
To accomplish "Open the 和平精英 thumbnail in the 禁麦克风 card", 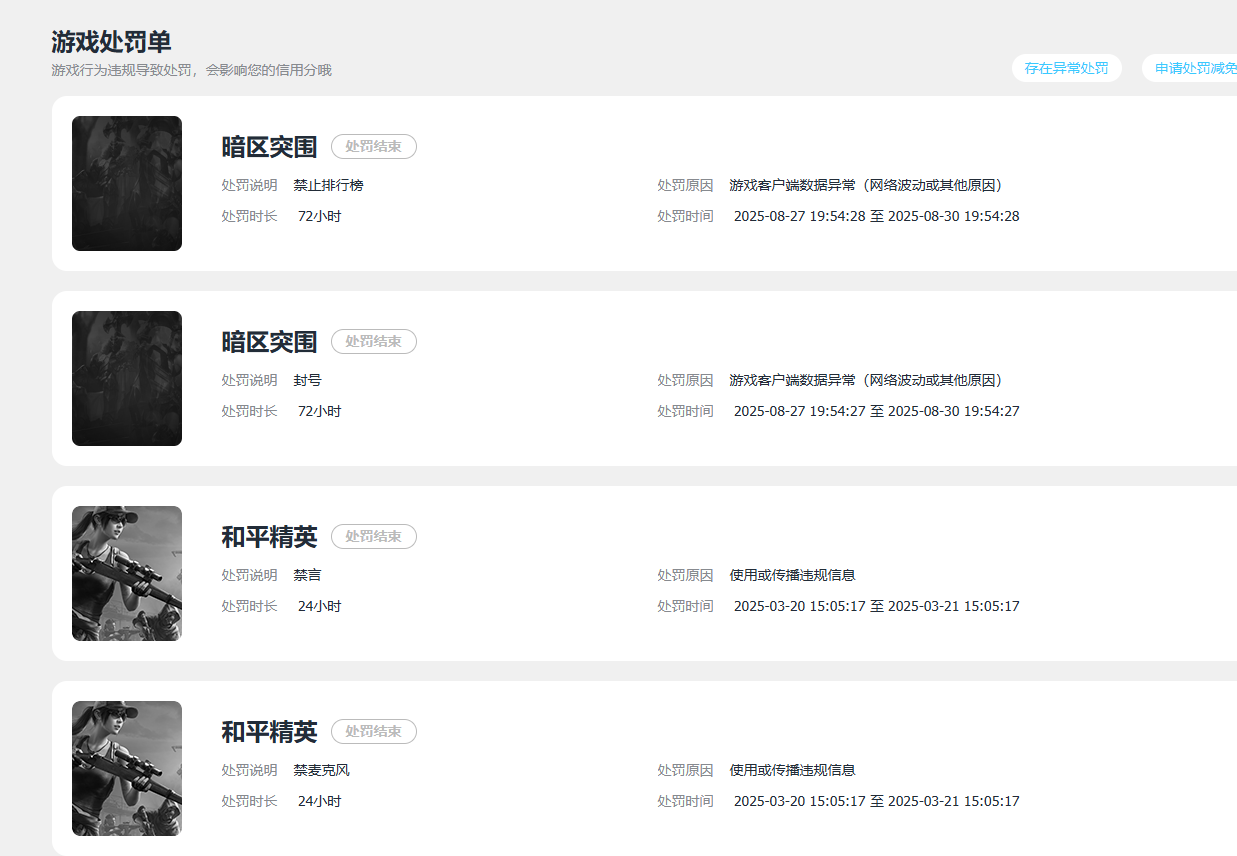I will click(x=127, y=768).
